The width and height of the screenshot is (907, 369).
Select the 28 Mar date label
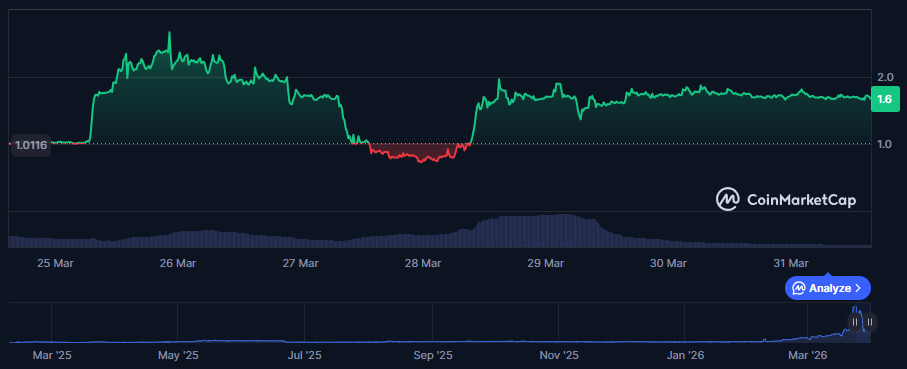tap(423, 263)
